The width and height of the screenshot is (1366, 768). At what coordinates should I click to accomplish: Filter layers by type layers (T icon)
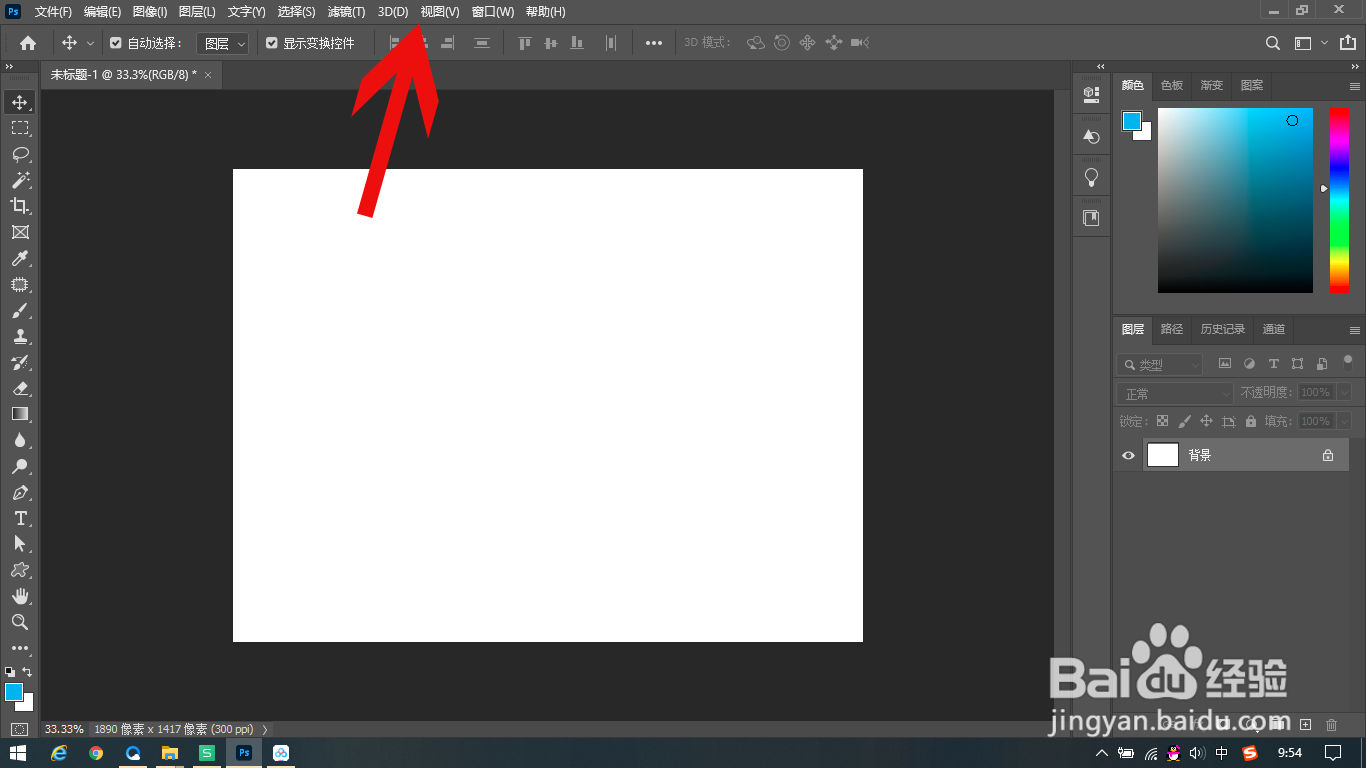click(x=1273, y=364)
